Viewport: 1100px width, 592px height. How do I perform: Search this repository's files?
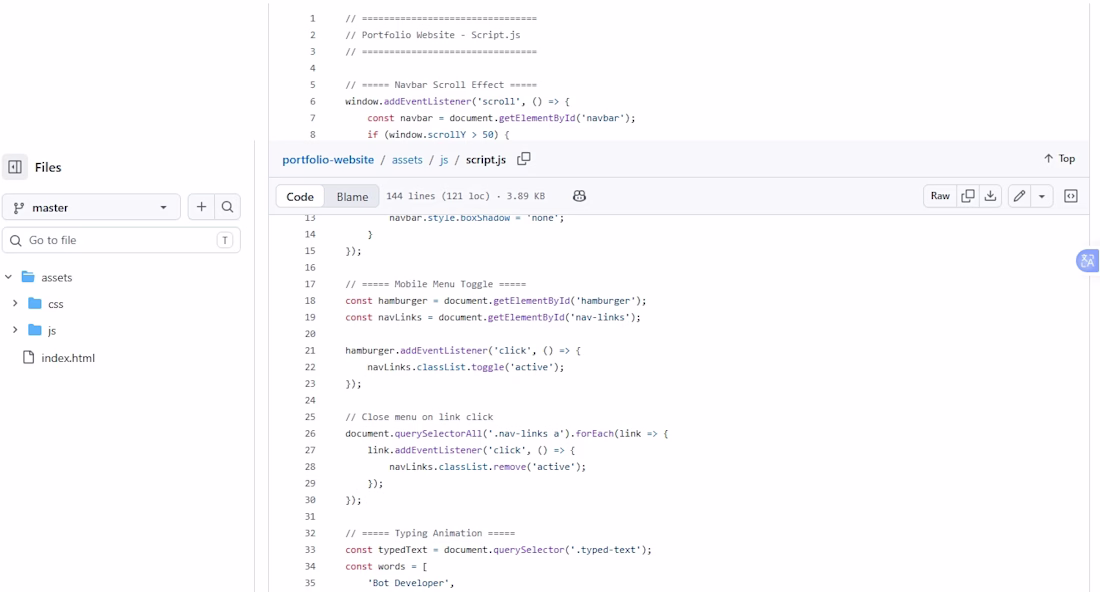pos(227,207)
